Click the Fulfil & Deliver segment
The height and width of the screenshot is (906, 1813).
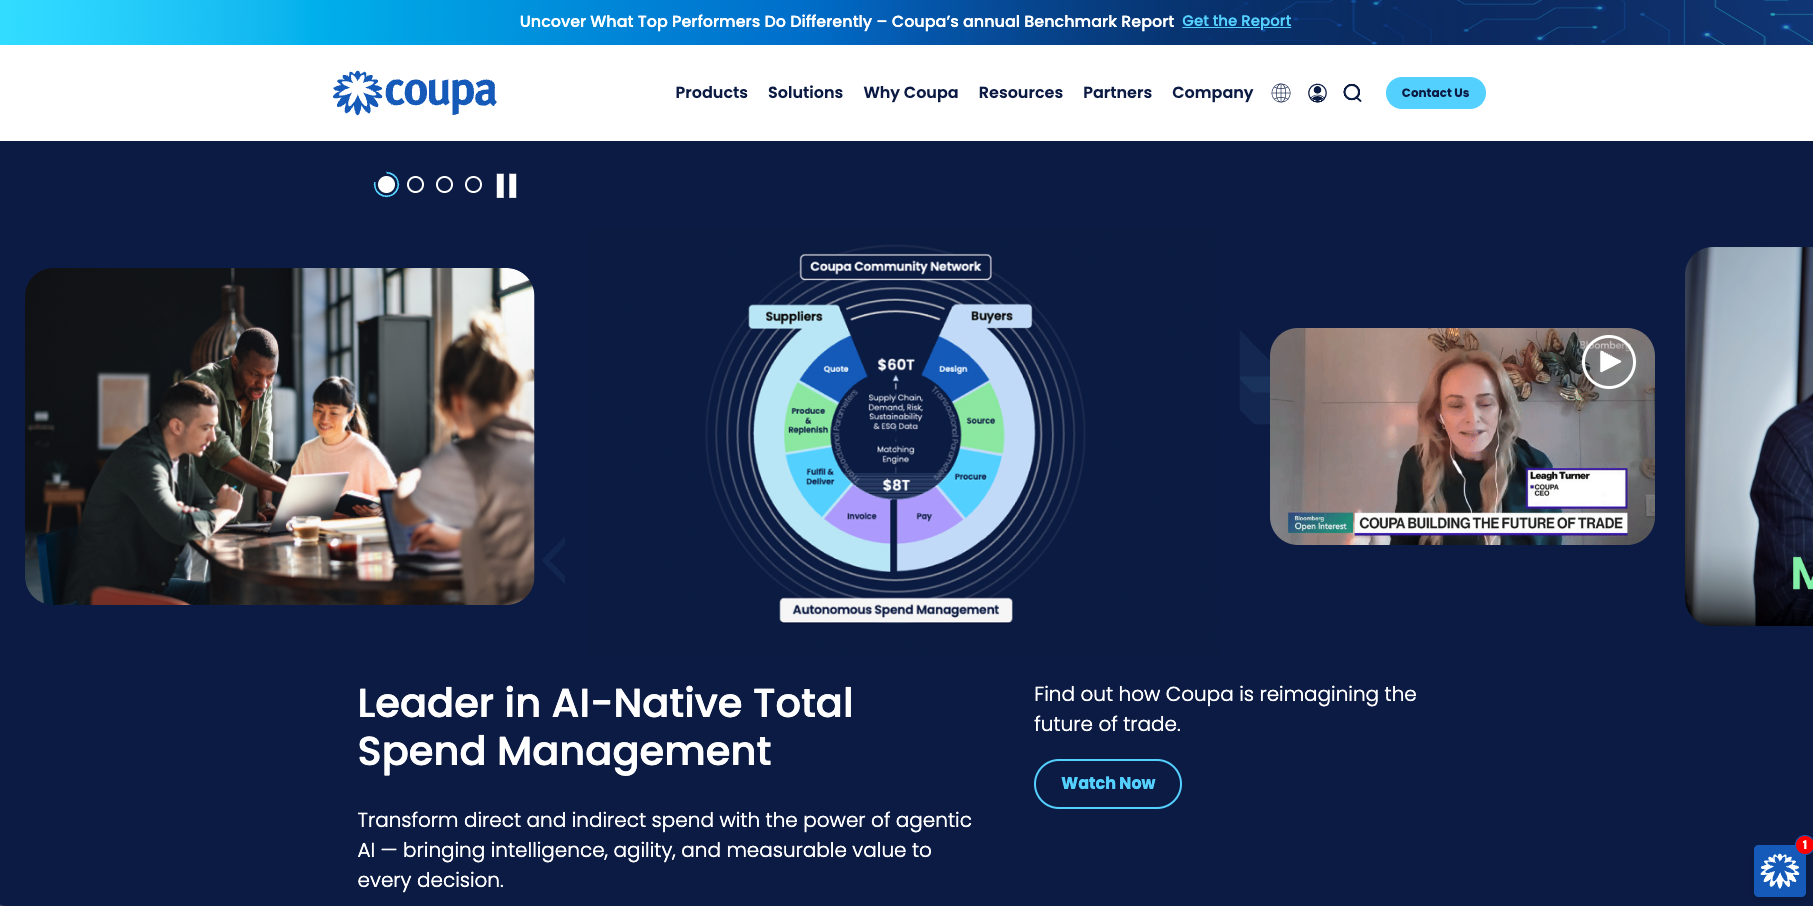tap(820, 477)
